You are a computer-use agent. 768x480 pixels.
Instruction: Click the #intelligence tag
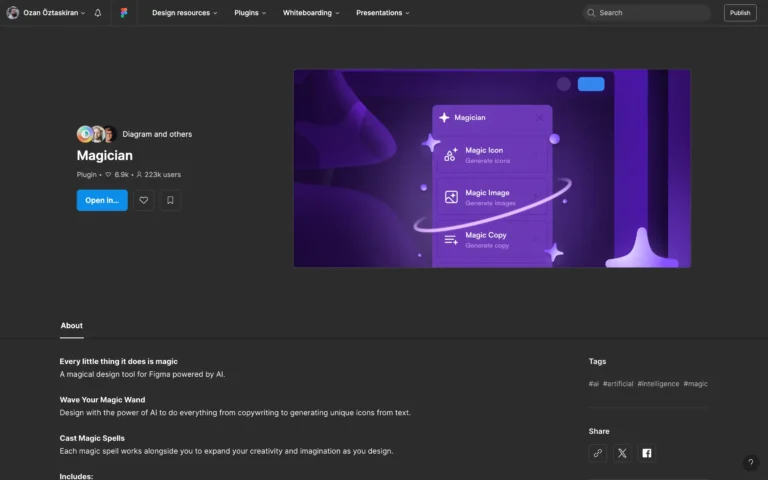coord(658,384)
